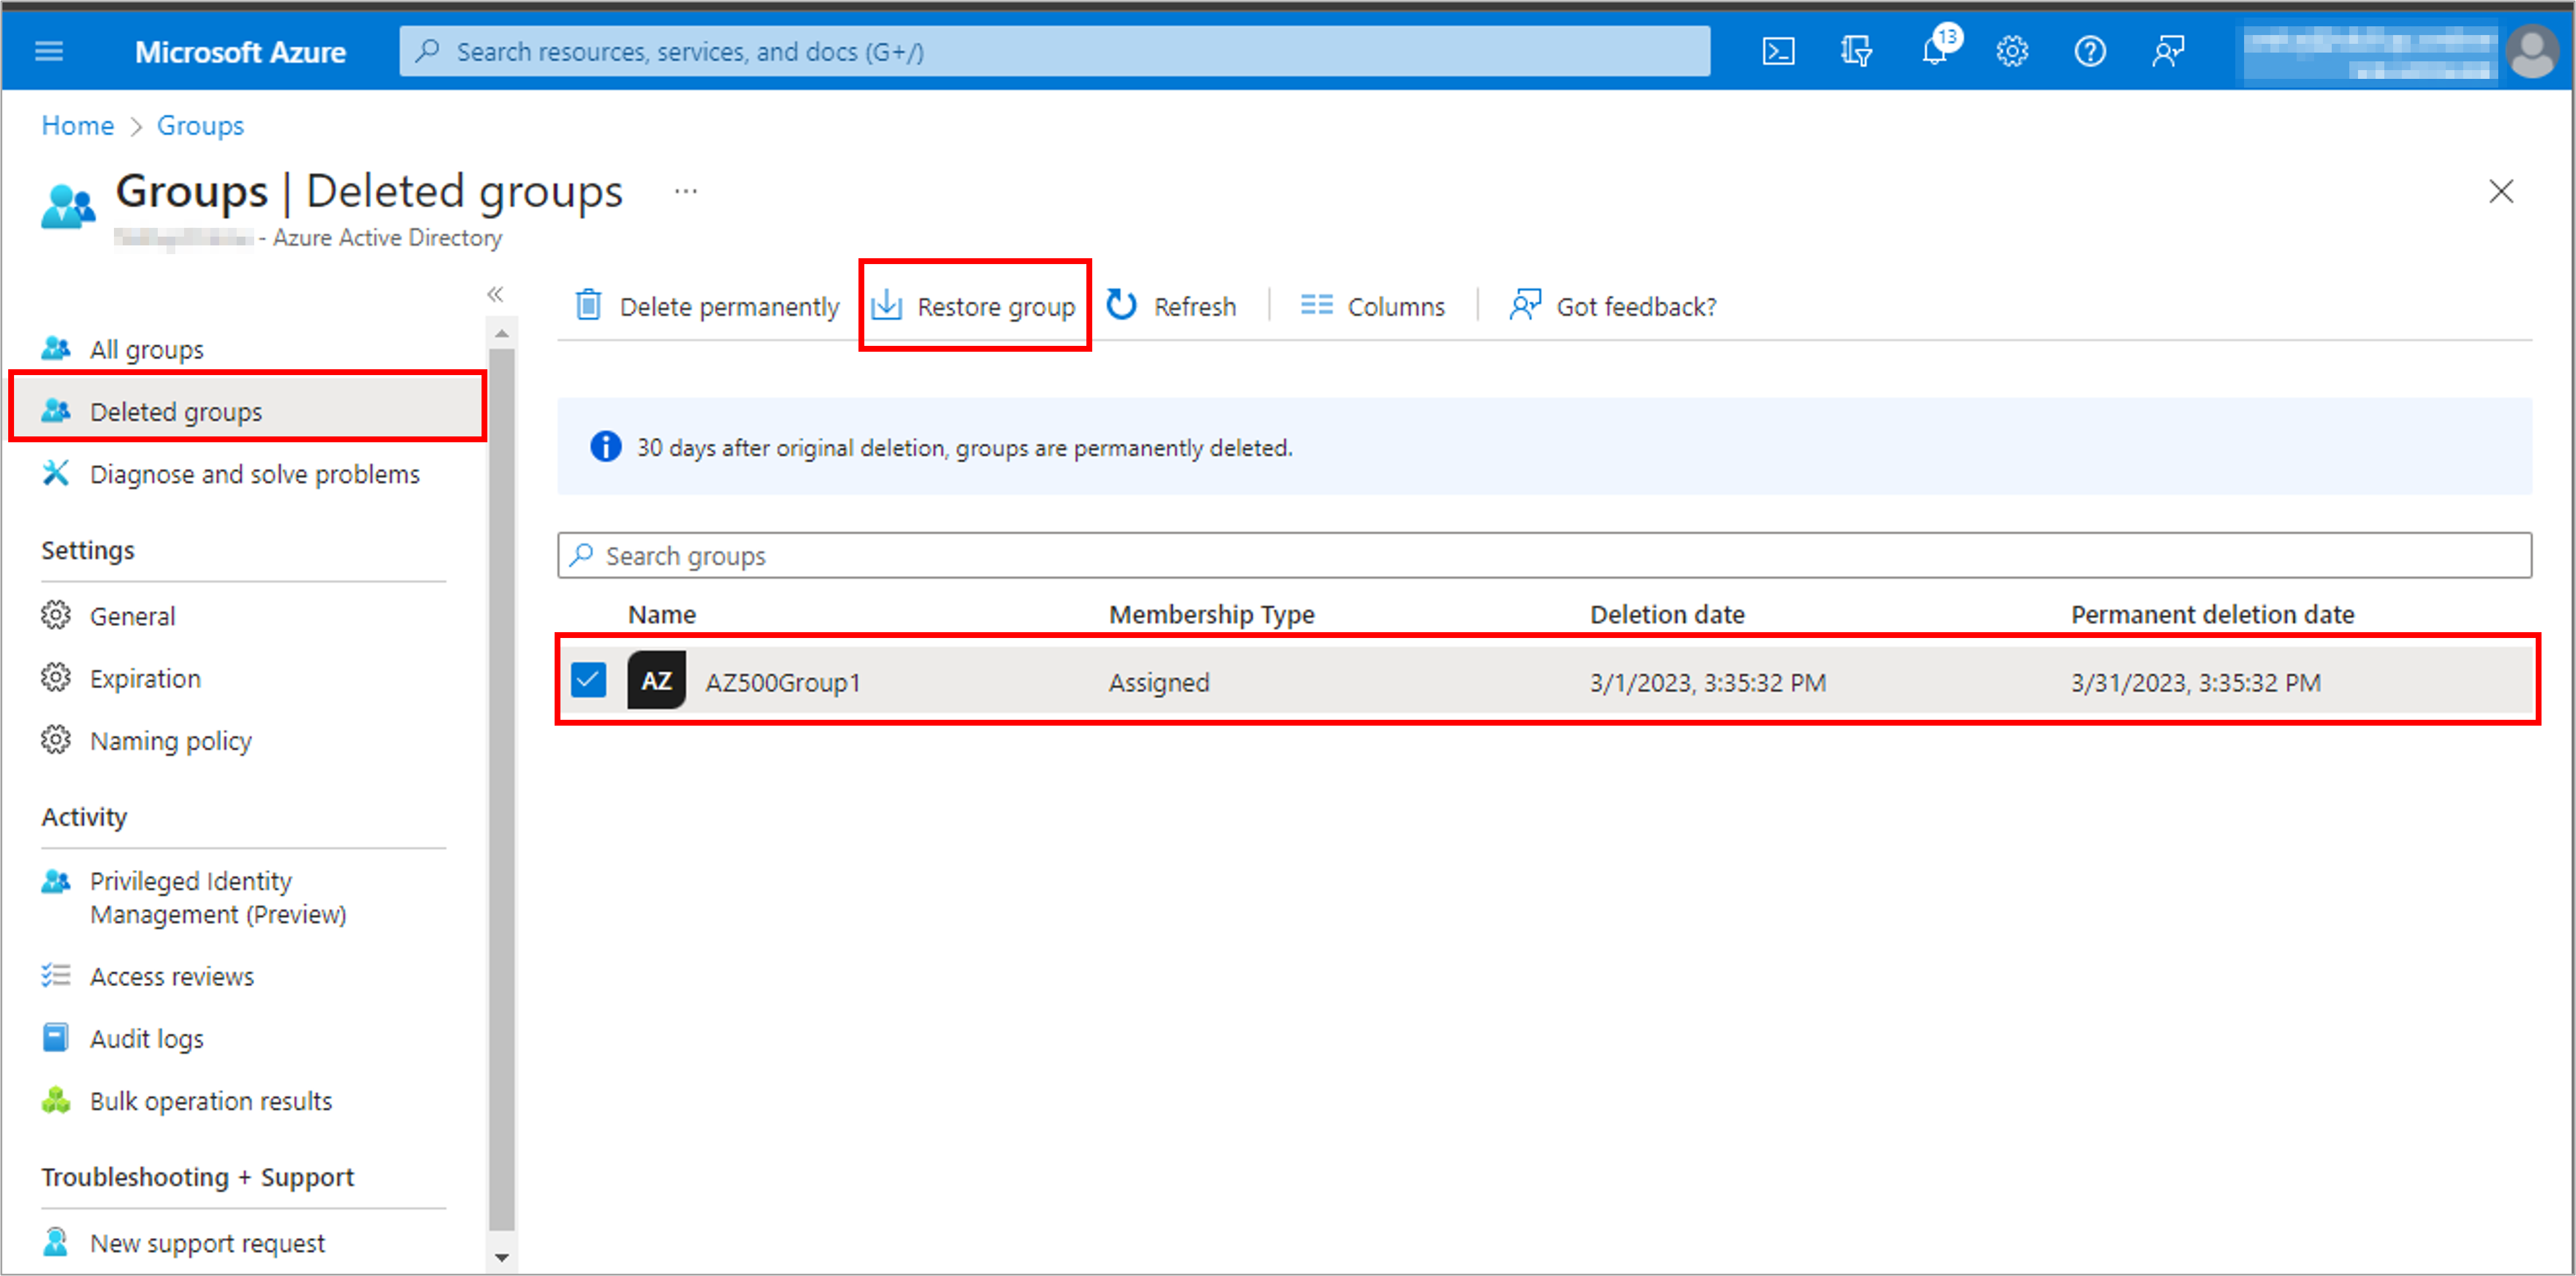Image resolution: width=2576 pixels, height=1276 pixels.
Task: Open top bar Feedback icon
Action: pos(2168,51)
